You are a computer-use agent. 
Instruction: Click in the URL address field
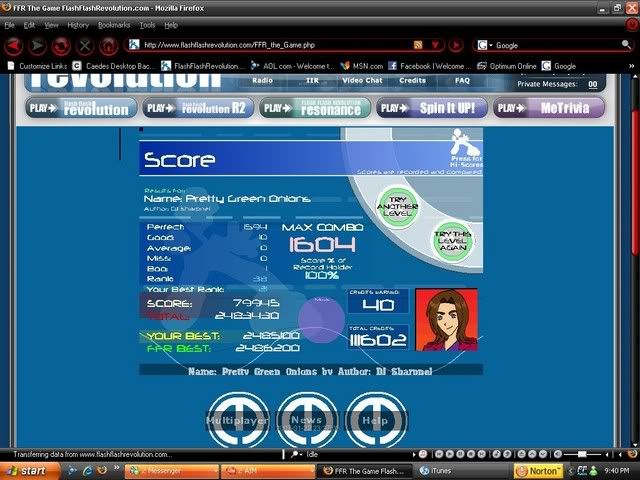[270, 45]
